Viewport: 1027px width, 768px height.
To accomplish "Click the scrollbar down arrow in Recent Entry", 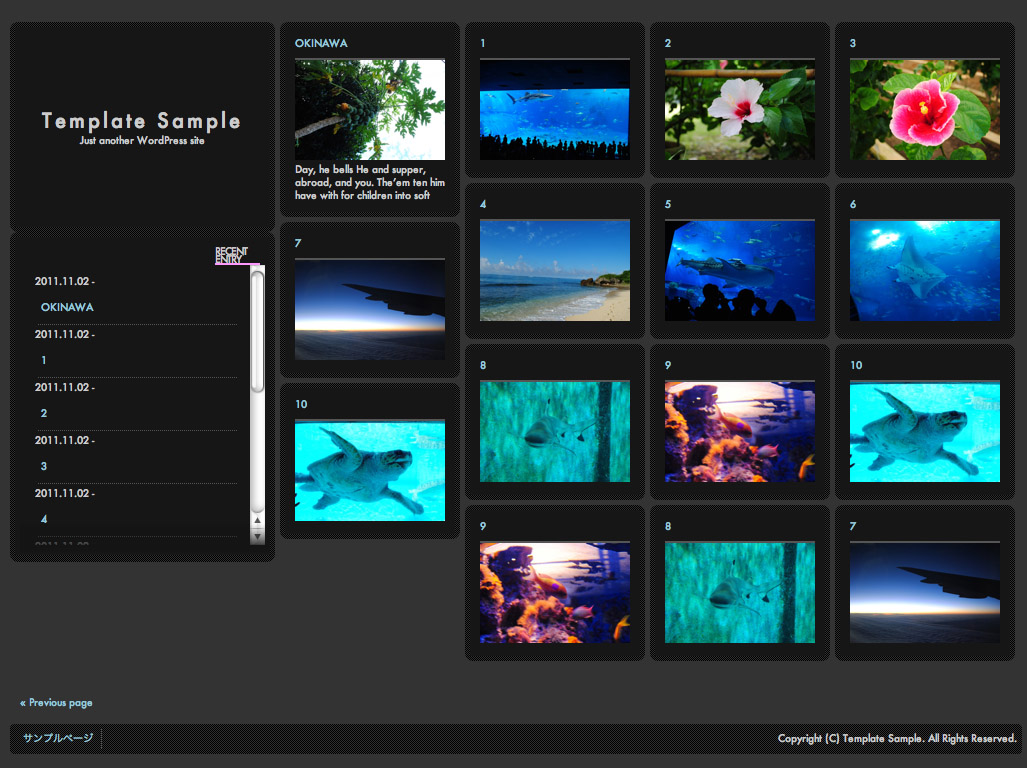I will [257, 537].
